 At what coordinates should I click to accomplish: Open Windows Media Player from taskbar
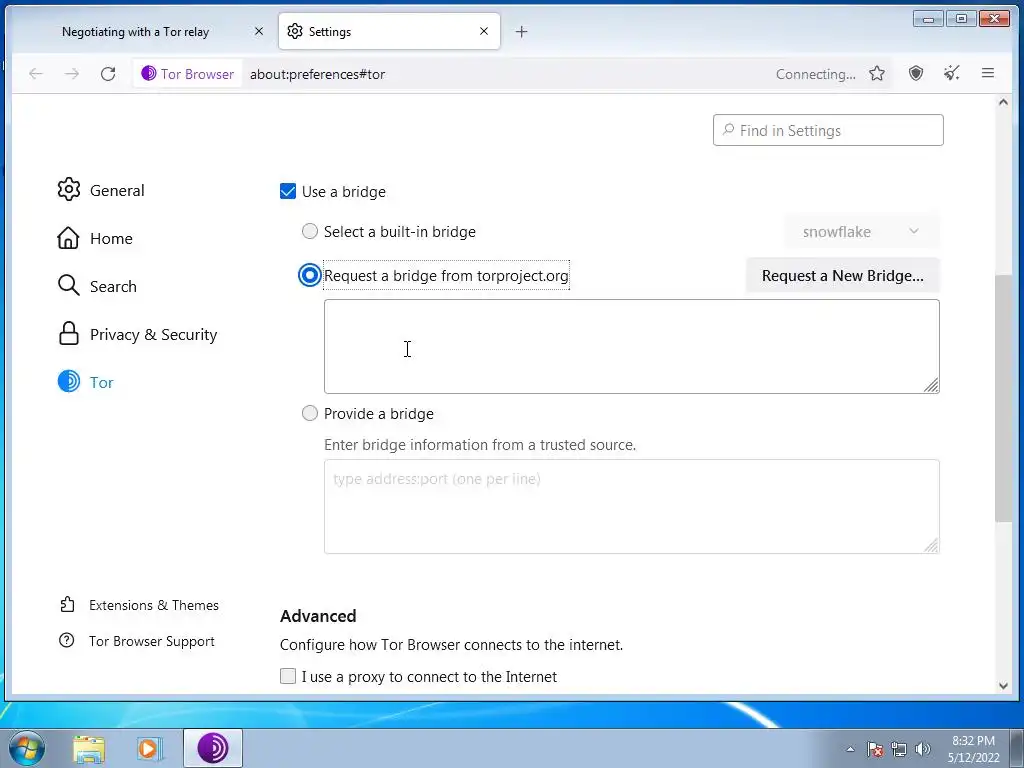(x=148, y=748)
